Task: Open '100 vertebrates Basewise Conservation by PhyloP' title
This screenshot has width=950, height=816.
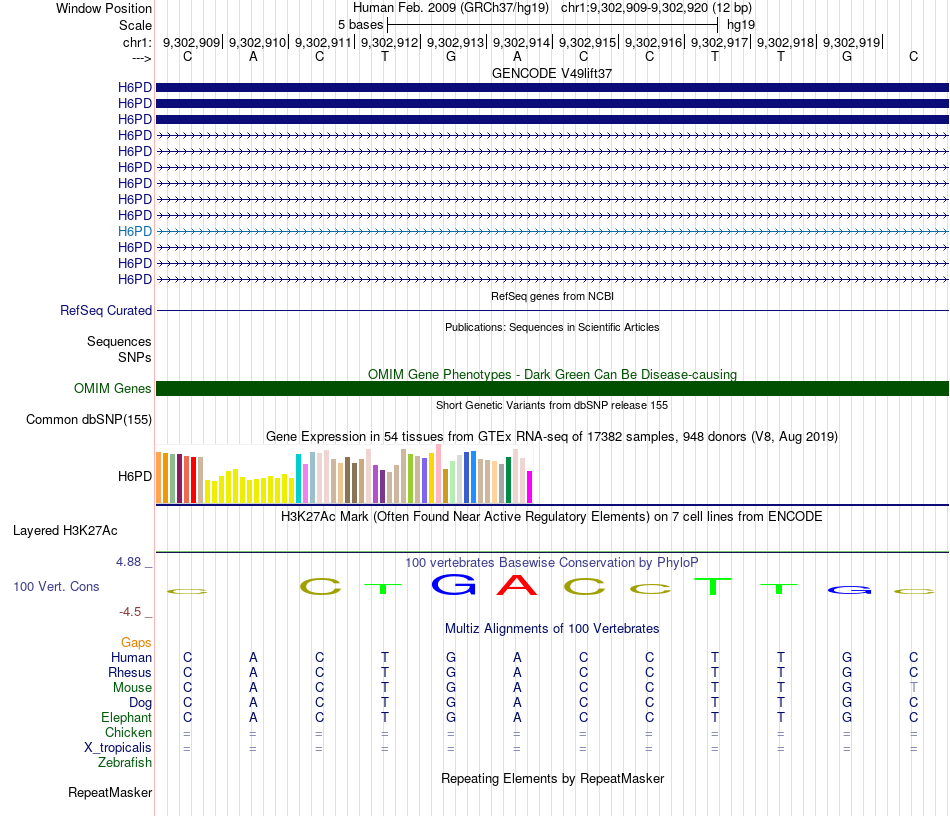Action: pos(552,563)
